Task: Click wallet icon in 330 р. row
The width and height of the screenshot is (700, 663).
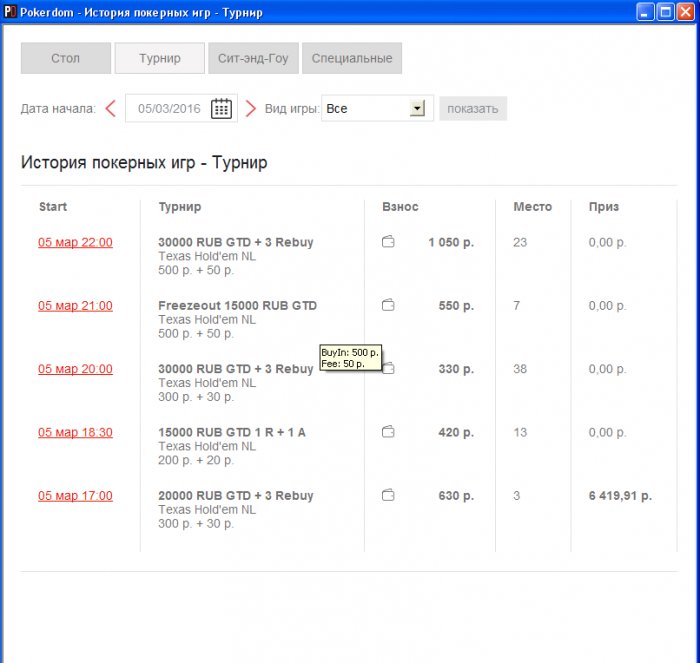Action: (389, 368)
